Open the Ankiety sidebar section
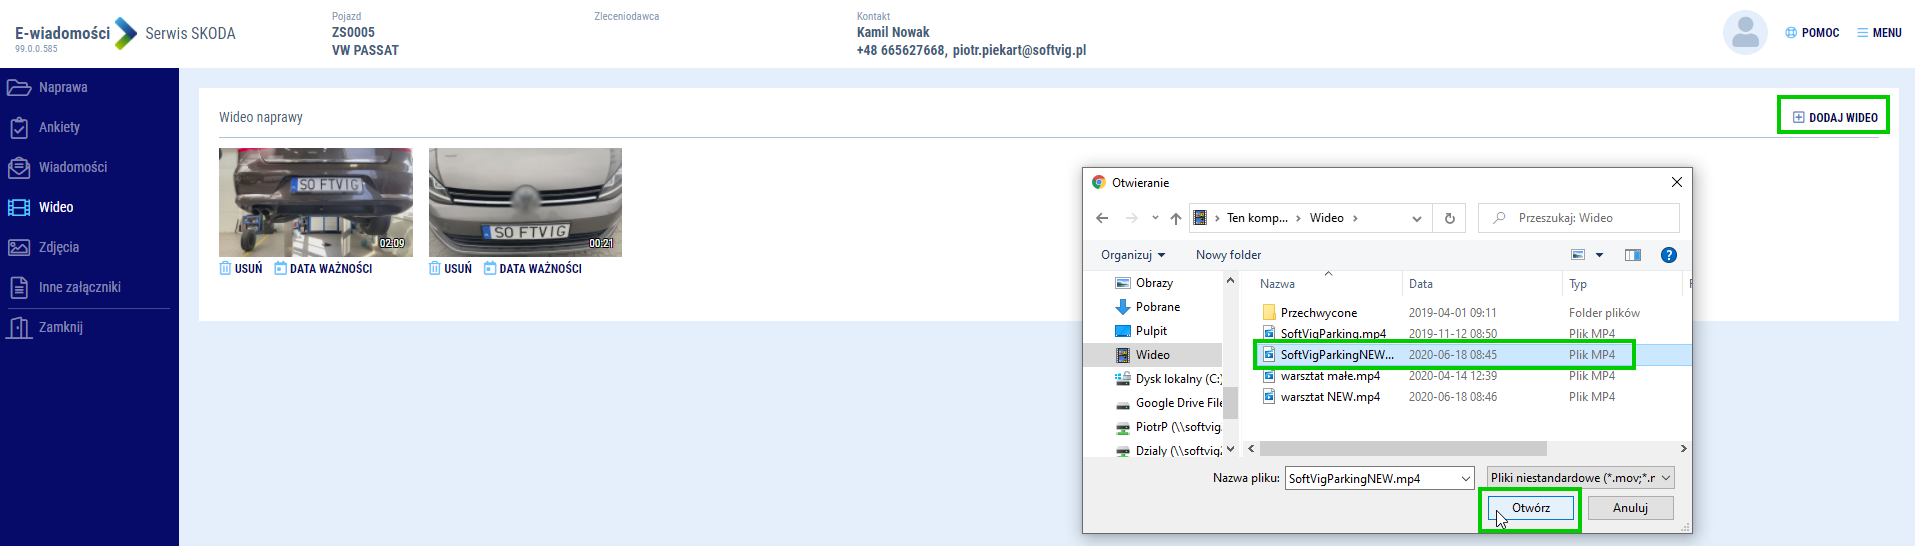The image size is (1915, 546). 58,128
